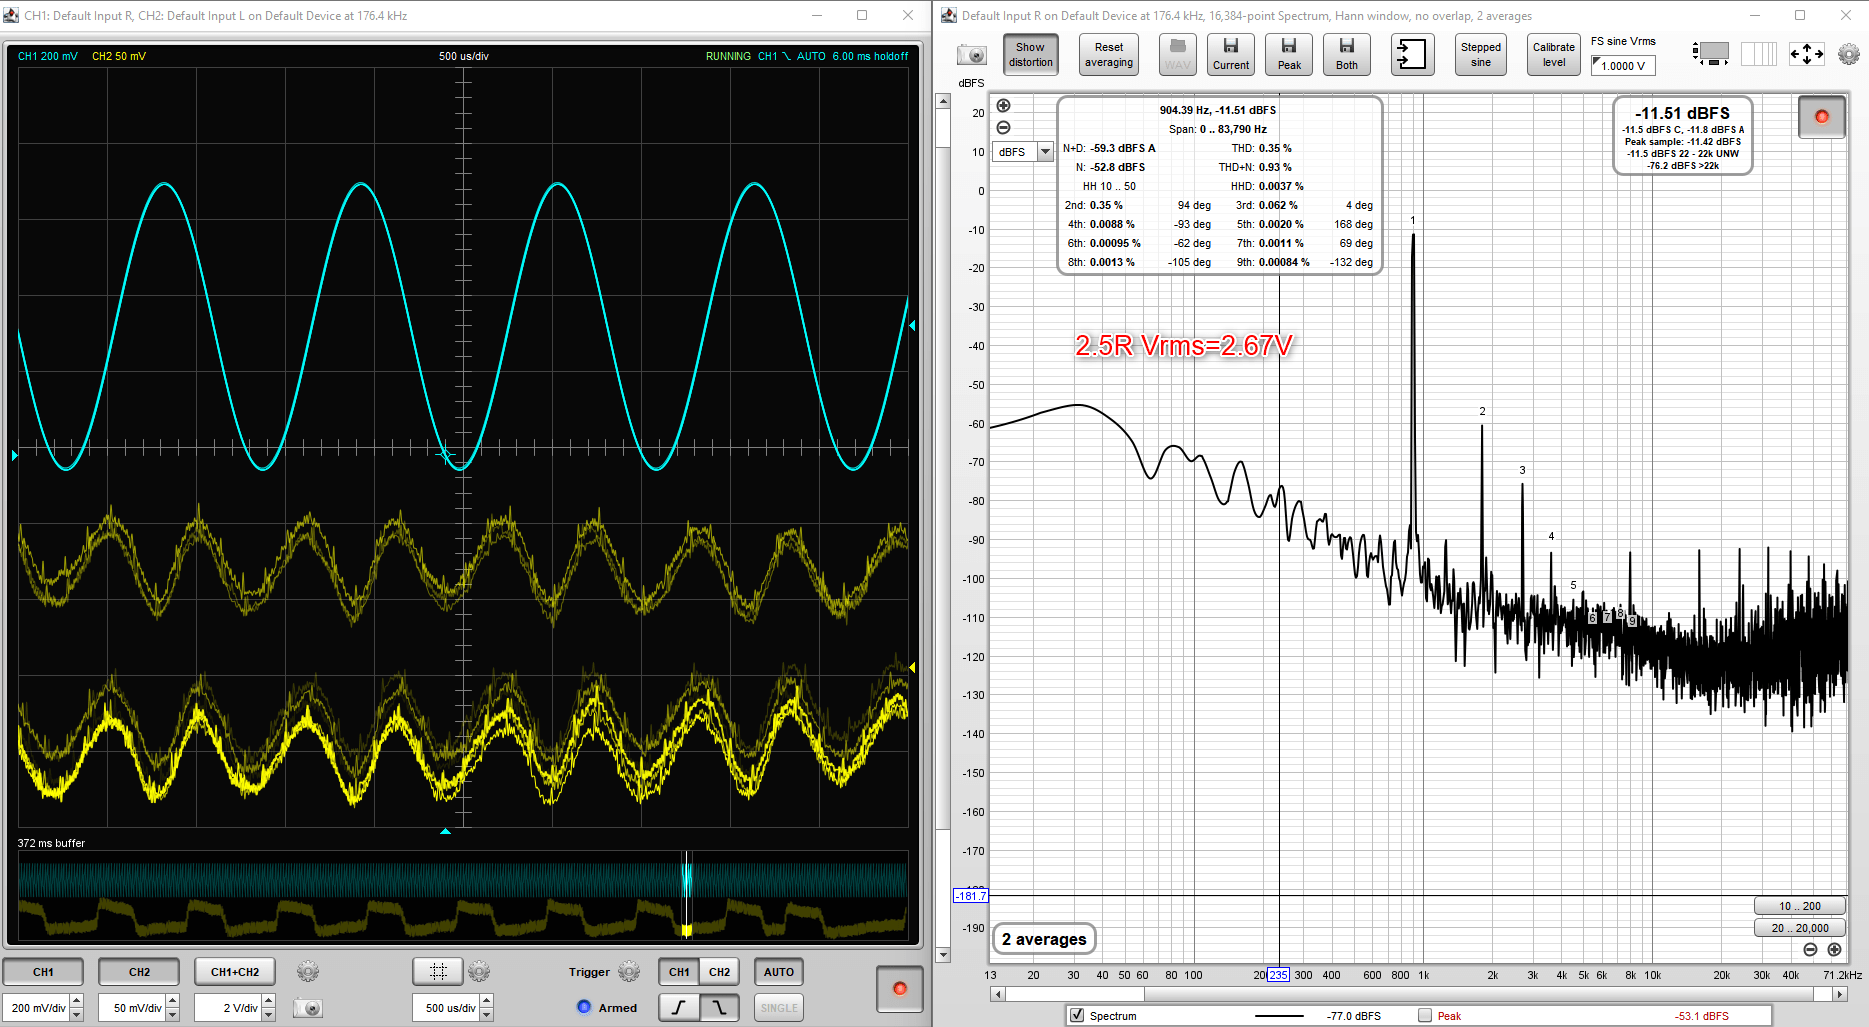Image resolution: width=1869 pixels, height=1027 pixels.
Task: Click Calibrate level button
Action: pos(1553,54)
